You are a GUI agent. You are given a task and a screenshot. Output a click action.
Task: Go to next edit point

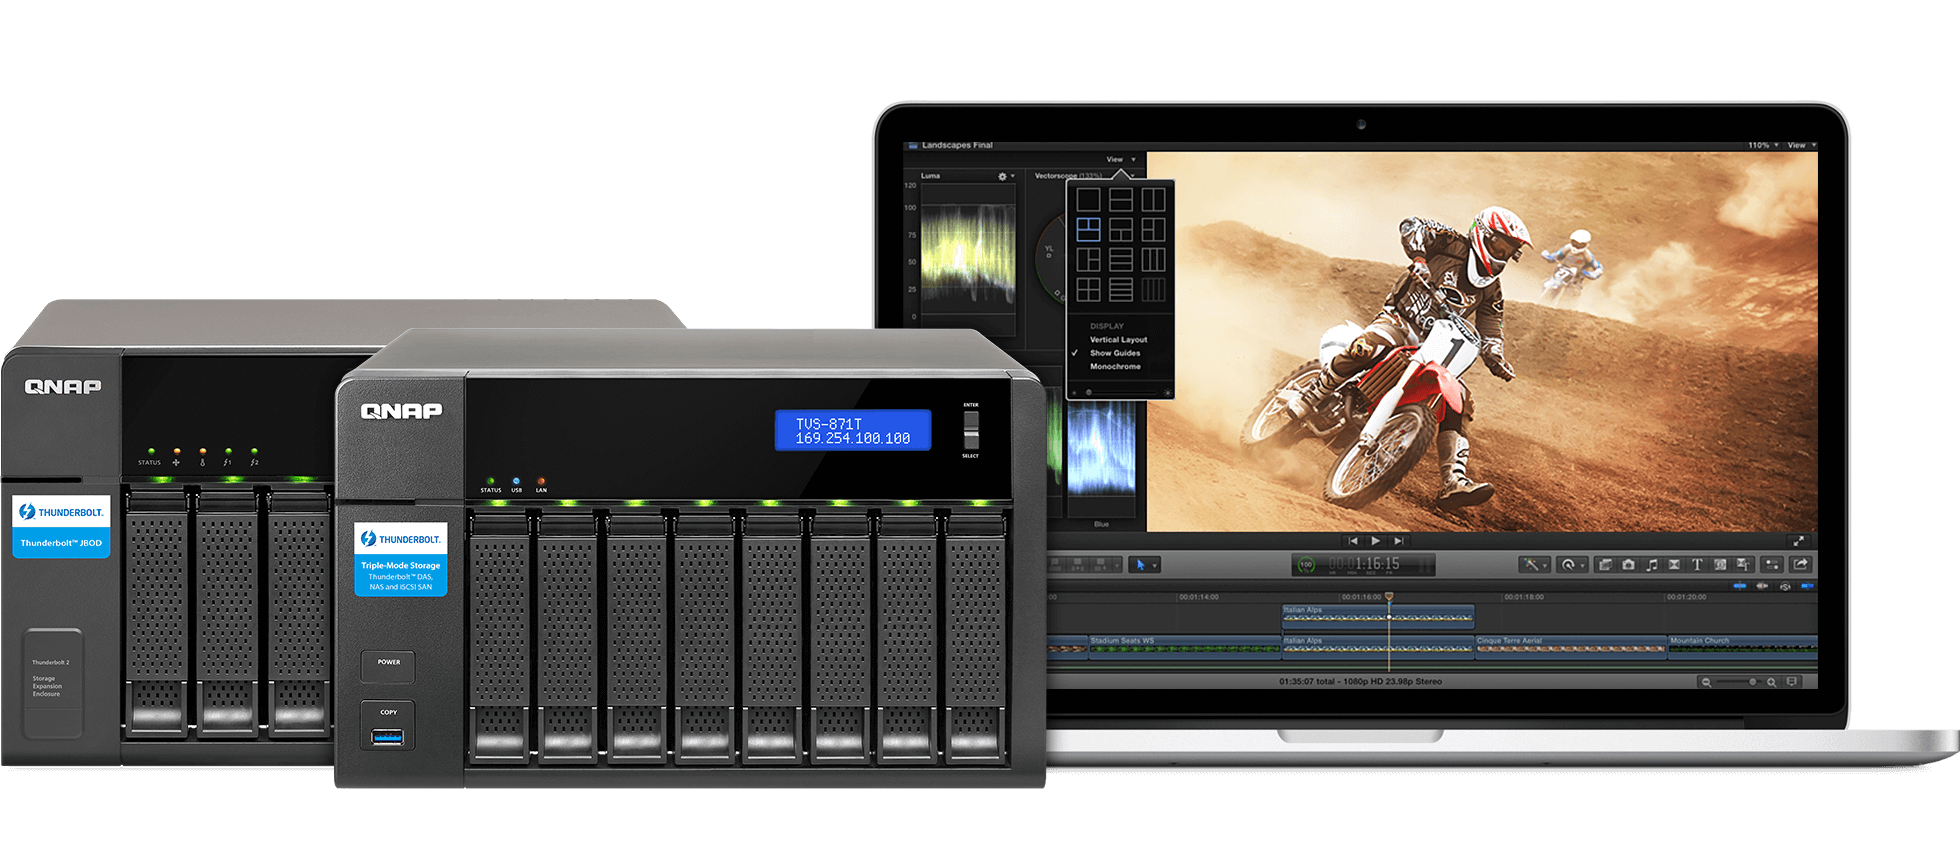pyautogui.click(x=1399, y=541)
